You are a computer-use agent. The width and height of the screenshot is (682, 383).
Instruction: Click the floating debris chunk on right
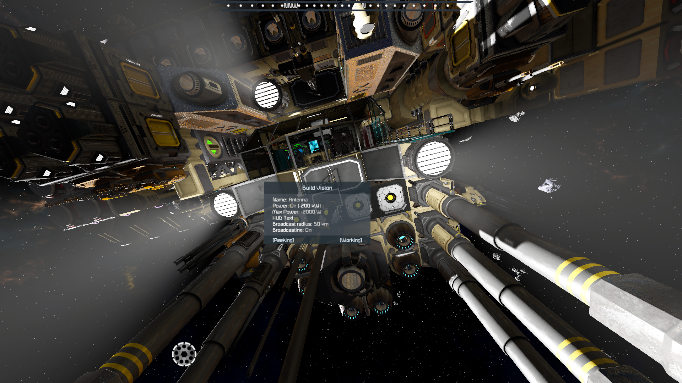click(549, 186)
